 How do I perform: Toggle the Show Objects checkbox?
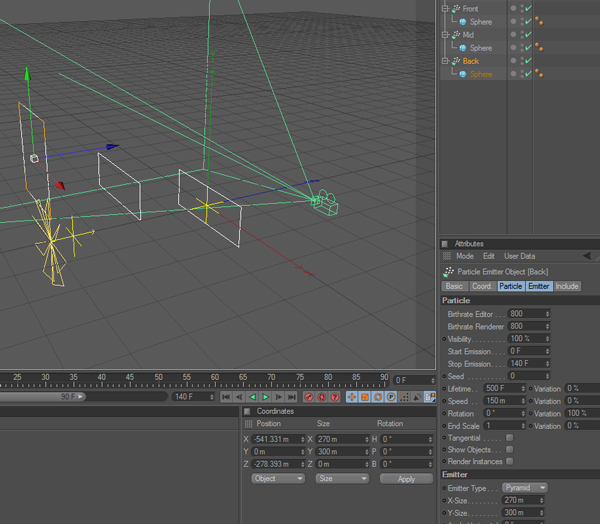(x=510, y=449)
